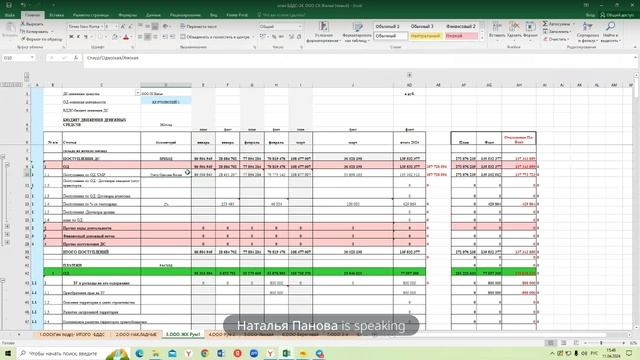
Task: Switch to the Рецензирование ribbon tab
Action: [185, 15]
